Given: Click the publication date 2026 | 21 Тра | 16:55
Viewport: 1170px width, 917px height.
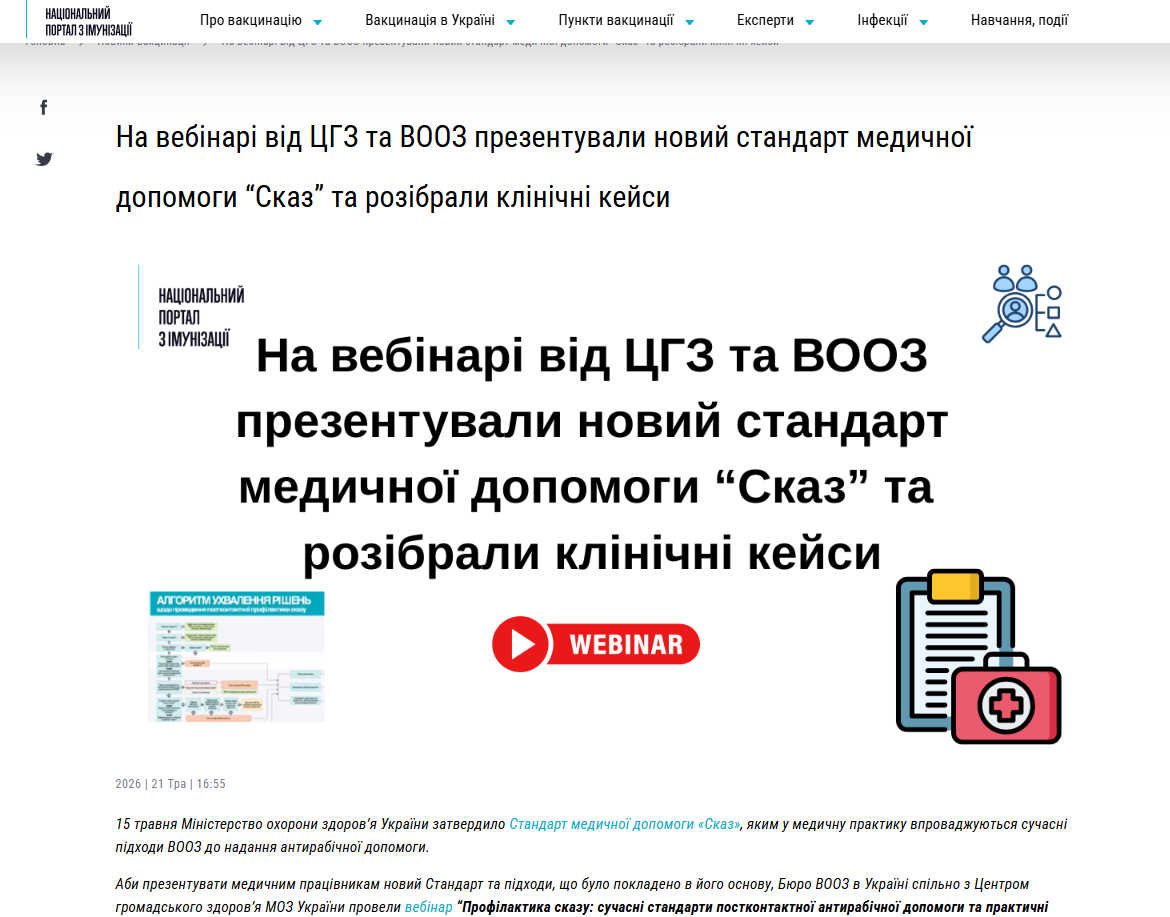Looking at the screenshot, I should 170,783.
